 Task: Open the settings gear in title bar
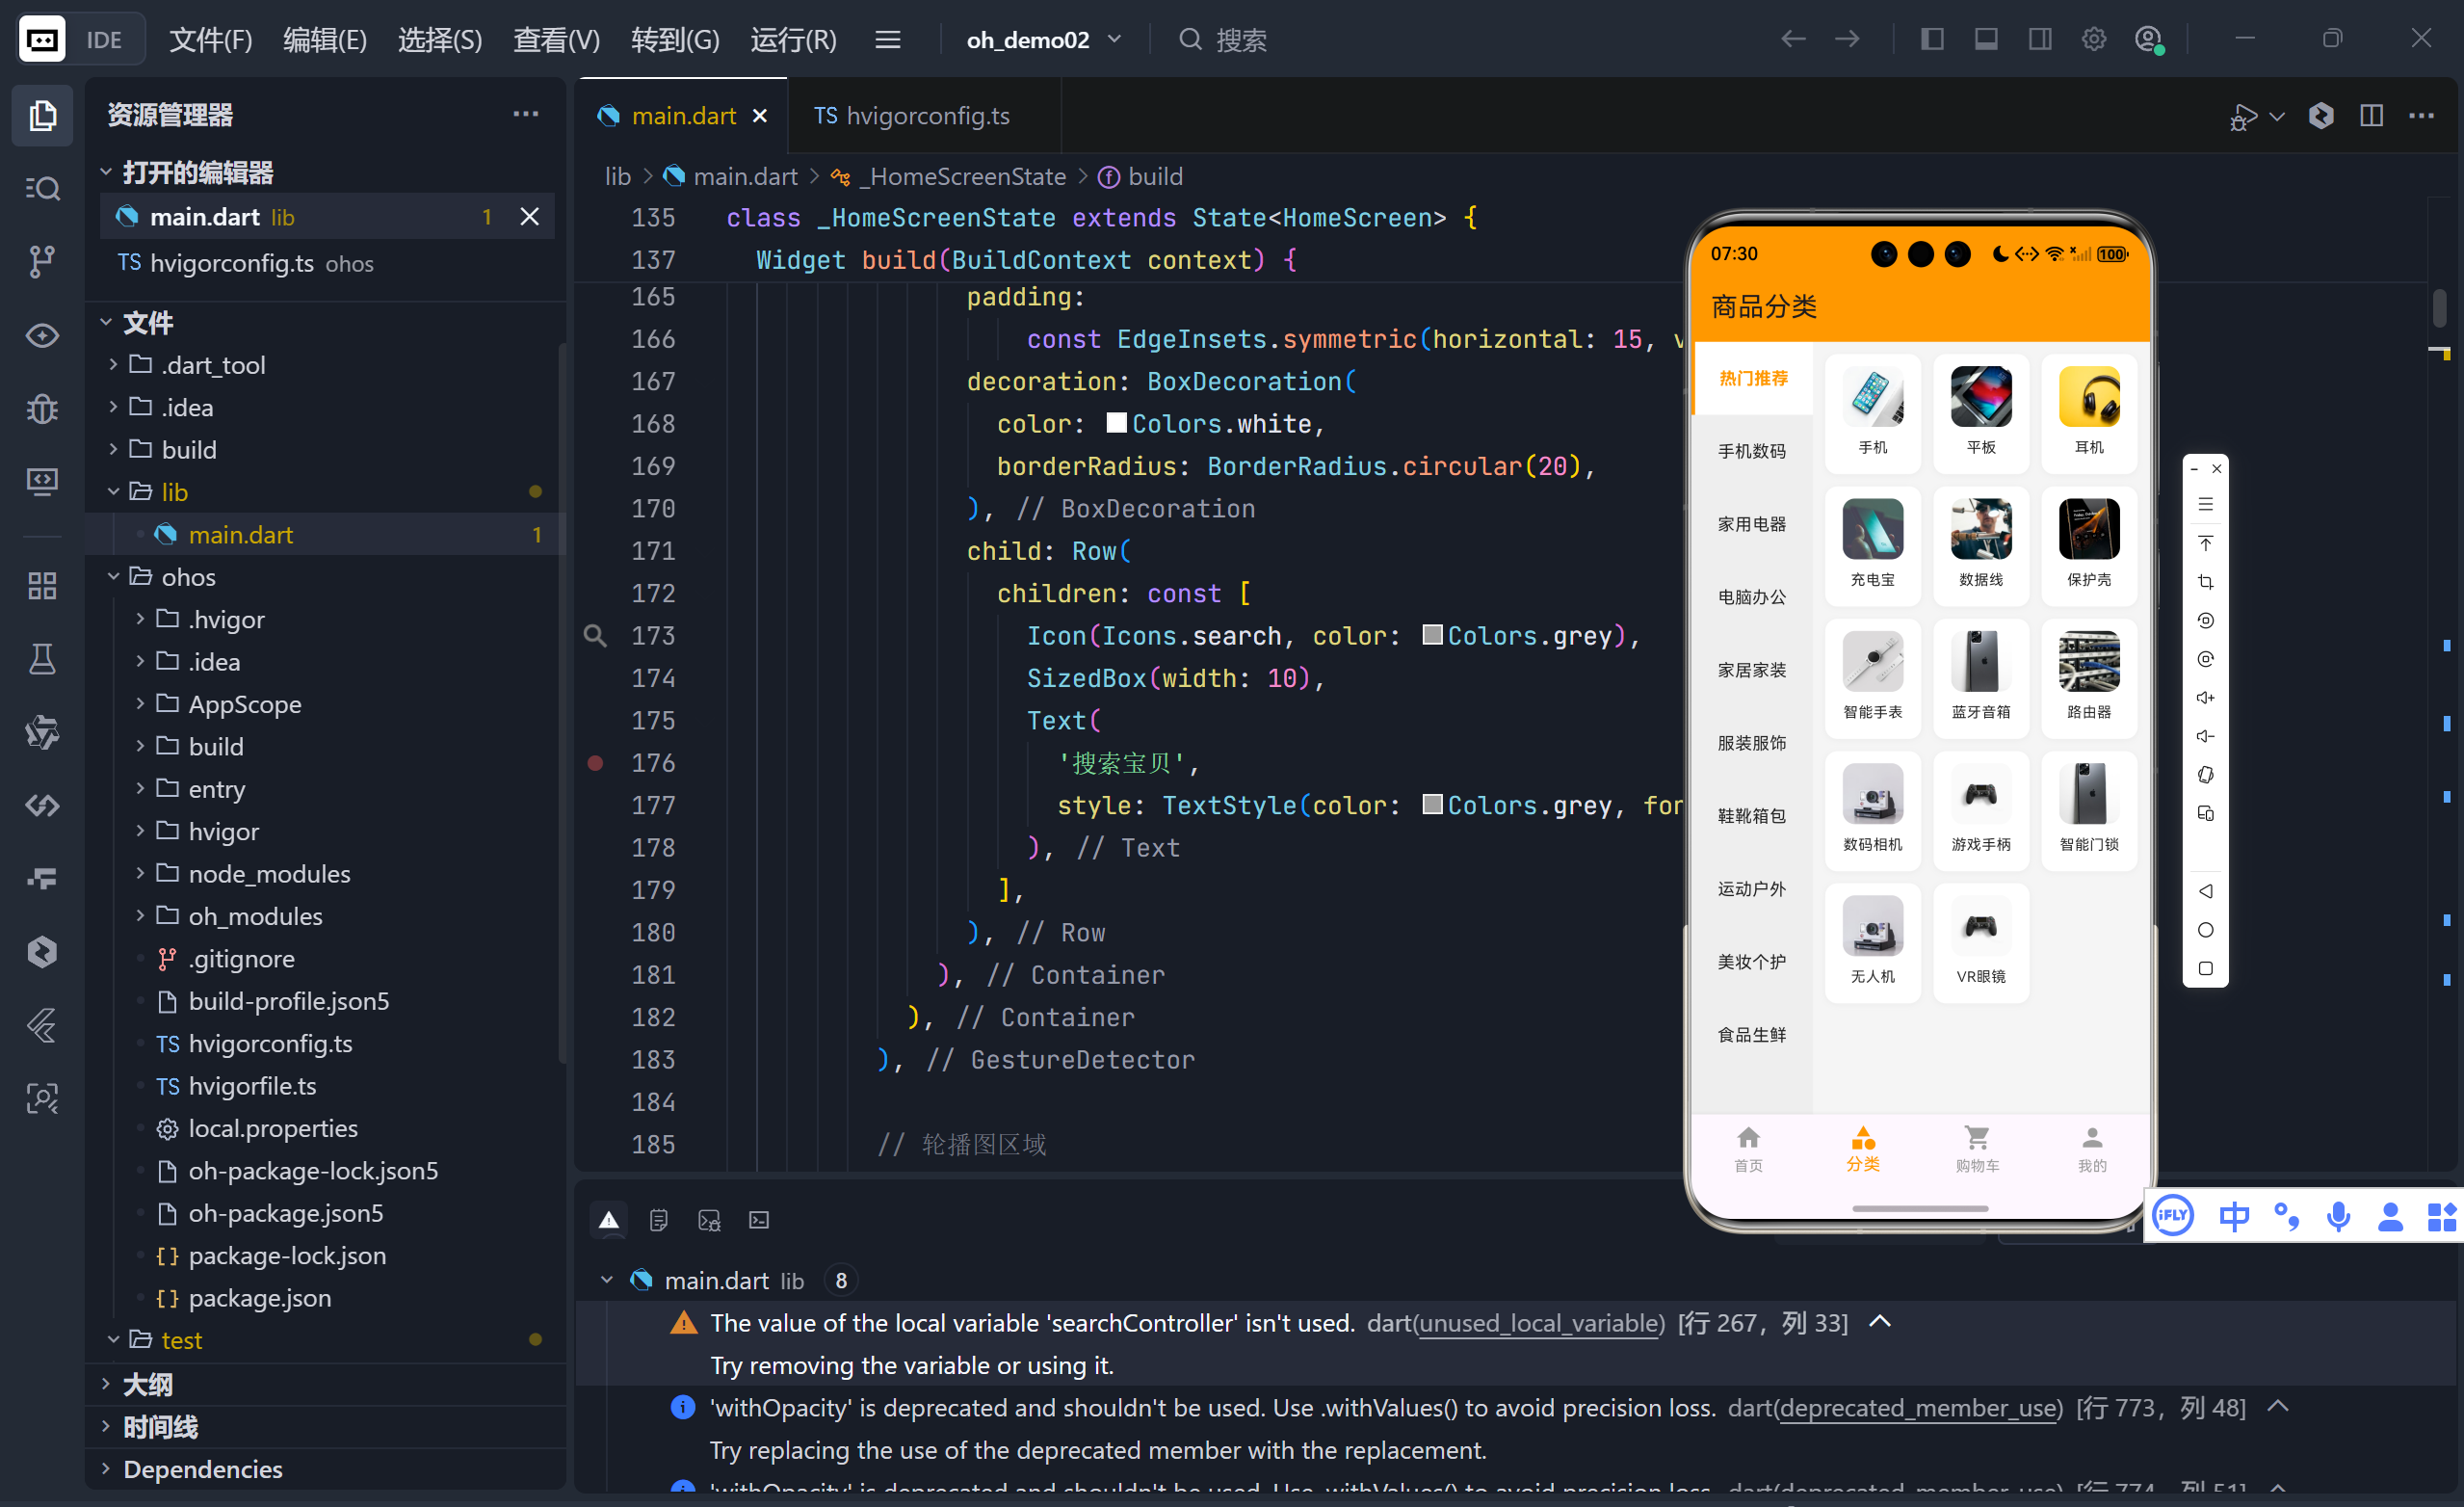coord(2093,39)
